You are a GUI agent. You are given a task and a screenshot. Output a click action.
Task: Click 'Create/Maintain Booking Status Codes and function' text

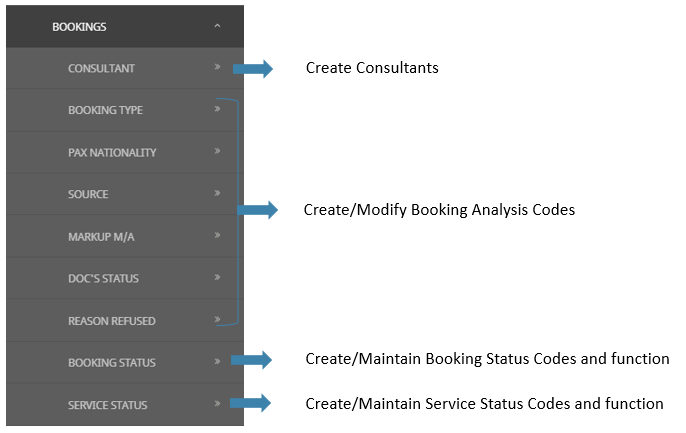(487, 359)
